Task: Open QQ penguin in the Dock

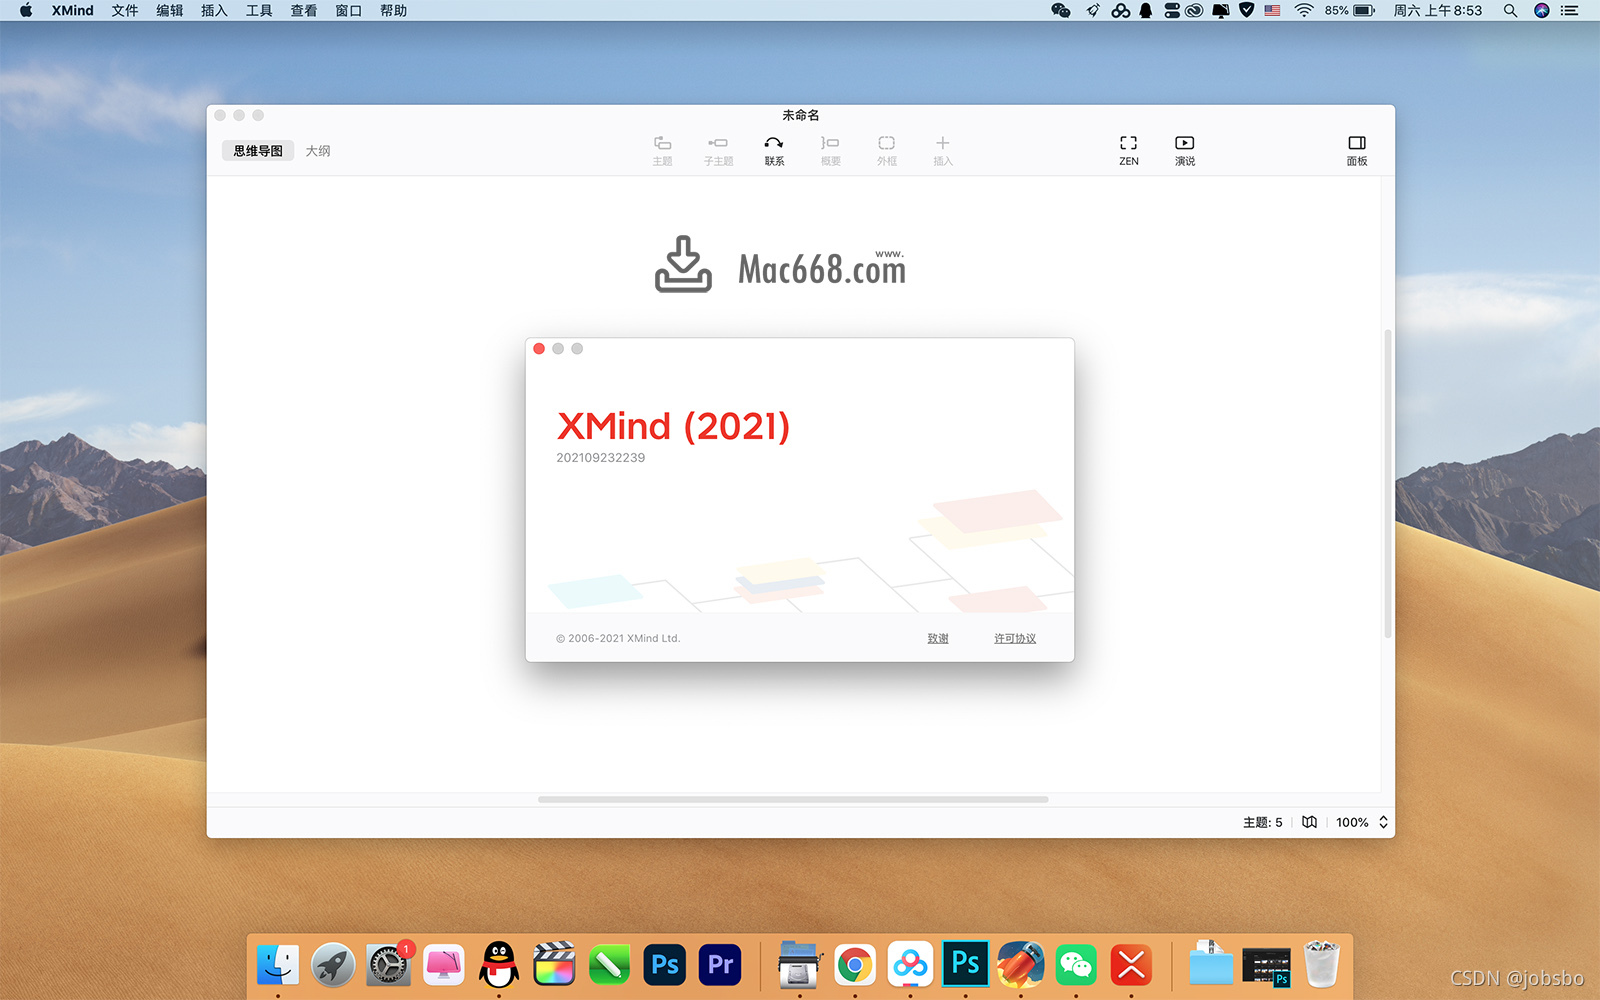Action: 499,965
